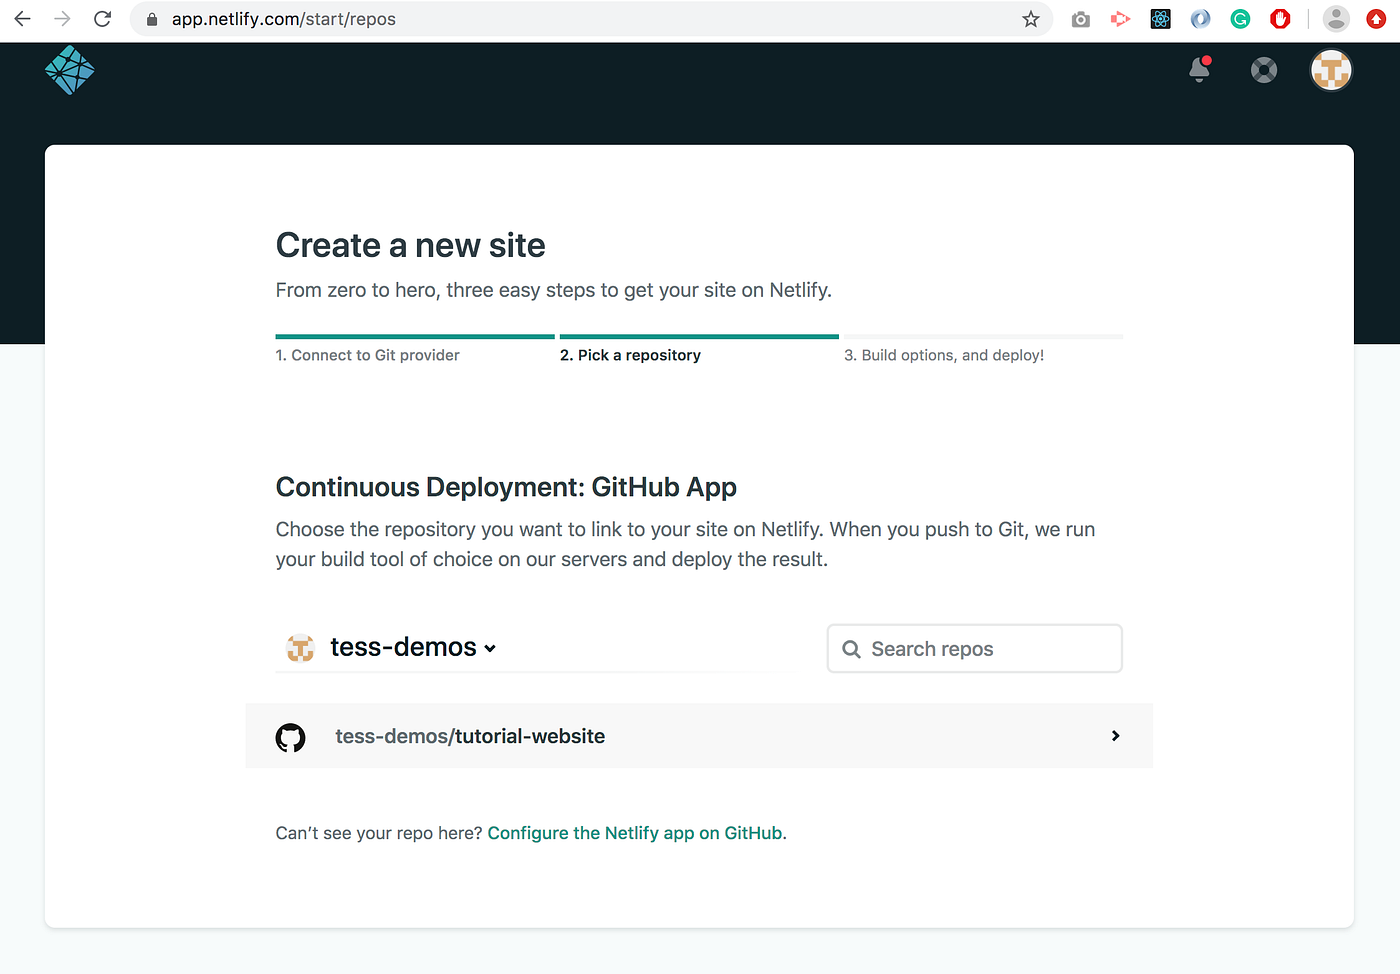Image resolution: width=1400 pixels, height=974 pixels.
Task: Click the Netlify logo in the navbar
Action: click(69, 70)
